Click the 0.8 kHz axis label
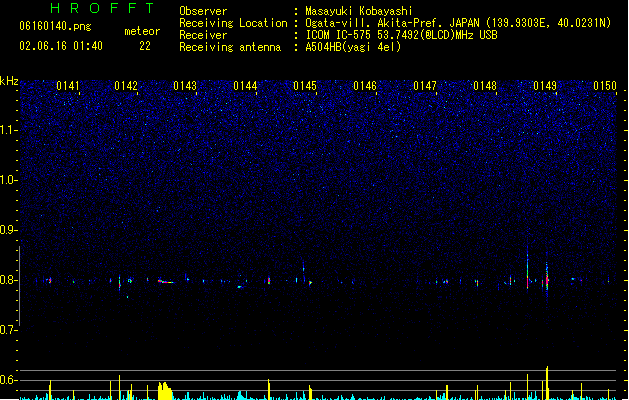Screen dimensions: 629x400 point(8,280)
